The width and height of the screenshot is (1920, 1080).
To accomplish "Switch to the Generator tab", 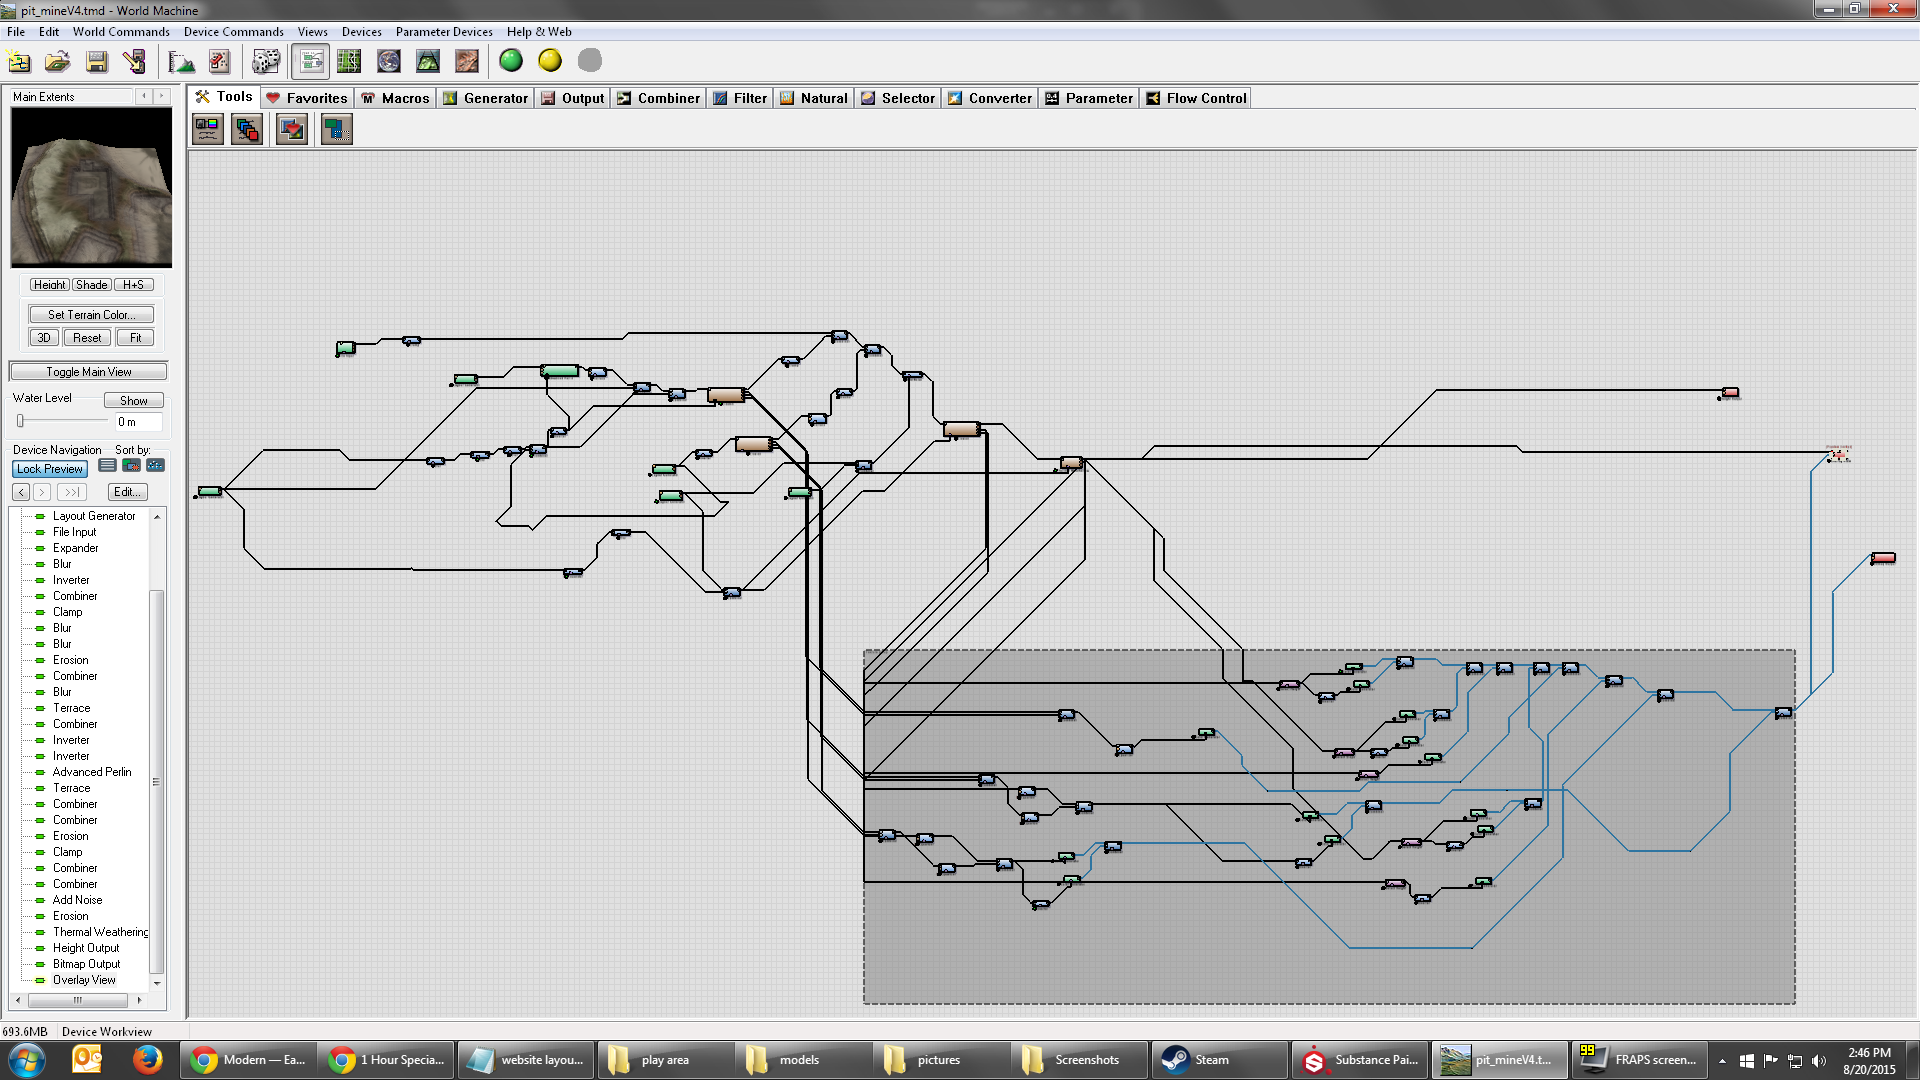I will [x=486, y=98].
